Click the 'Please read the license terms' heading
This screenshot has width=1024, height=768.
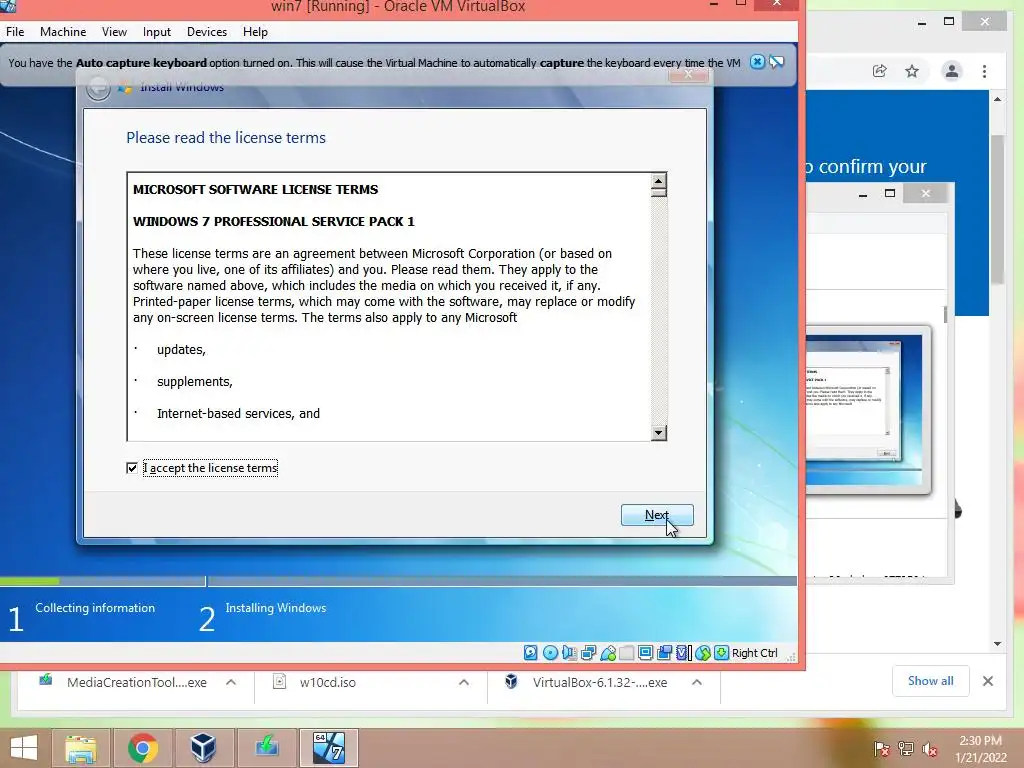[x=226, y=138]
